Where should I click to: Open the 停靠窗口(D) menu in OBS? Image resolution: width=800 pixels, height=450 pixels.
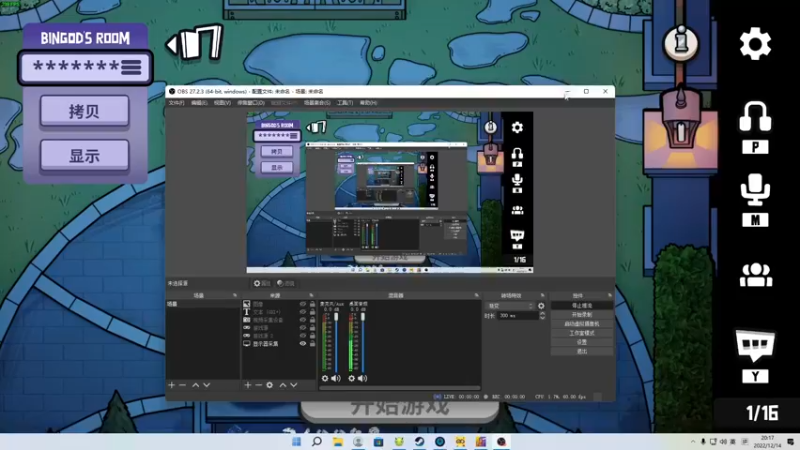tap(251, 103)
